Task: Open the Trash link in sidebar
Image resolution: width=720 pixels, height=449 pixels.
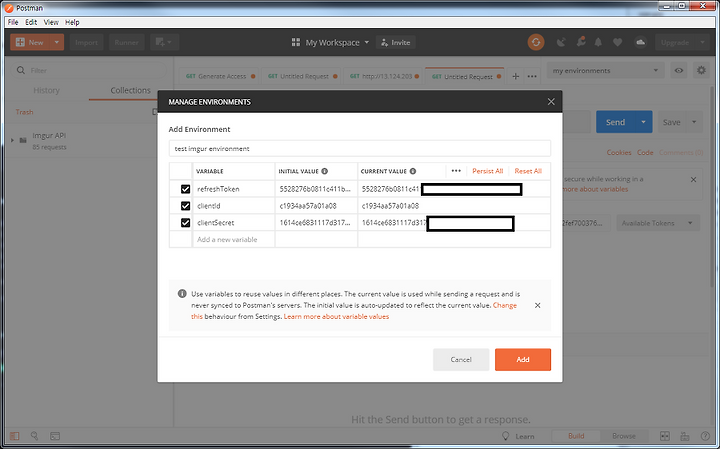Action: 24,112
